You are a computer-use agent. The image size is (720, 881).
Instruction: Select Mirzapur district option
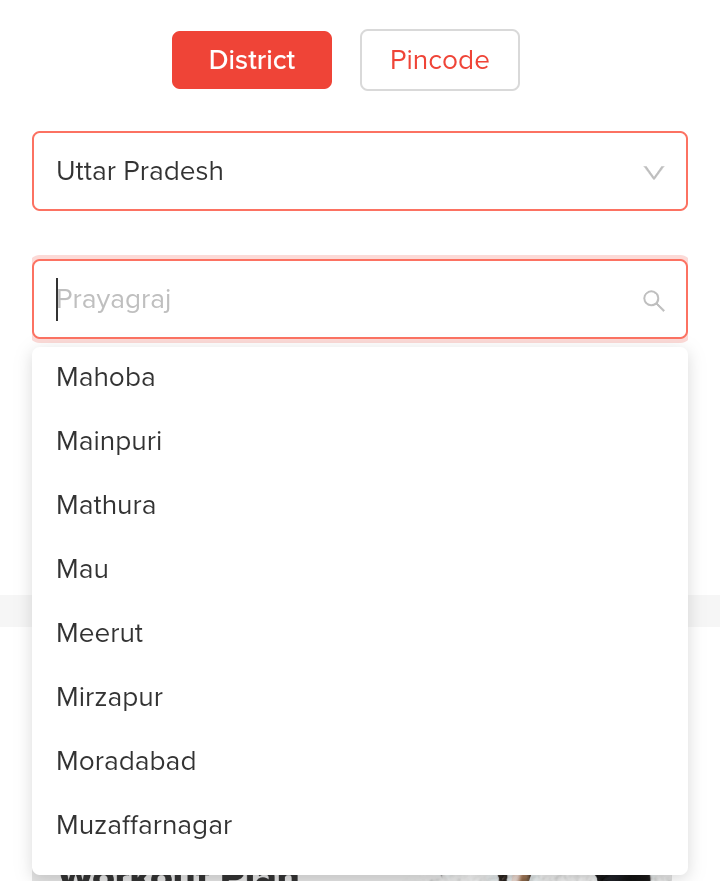(x=110, y=697)
